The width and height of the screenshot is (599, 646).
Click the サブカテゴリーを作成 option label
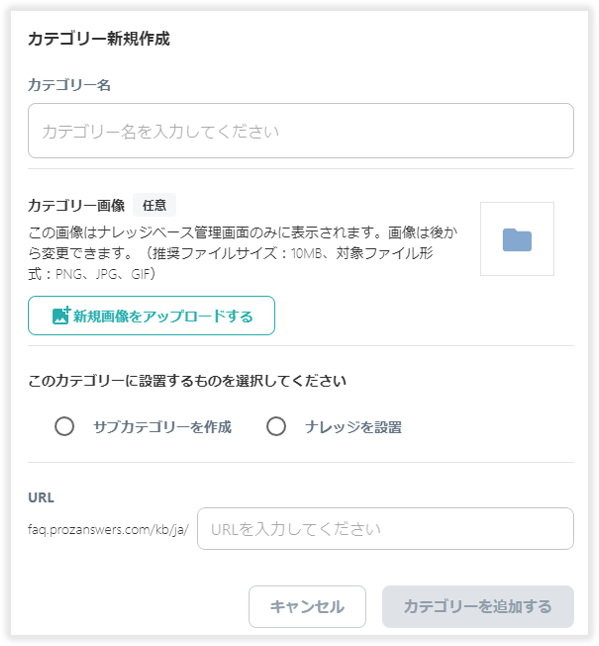click(x=163, y=427)
